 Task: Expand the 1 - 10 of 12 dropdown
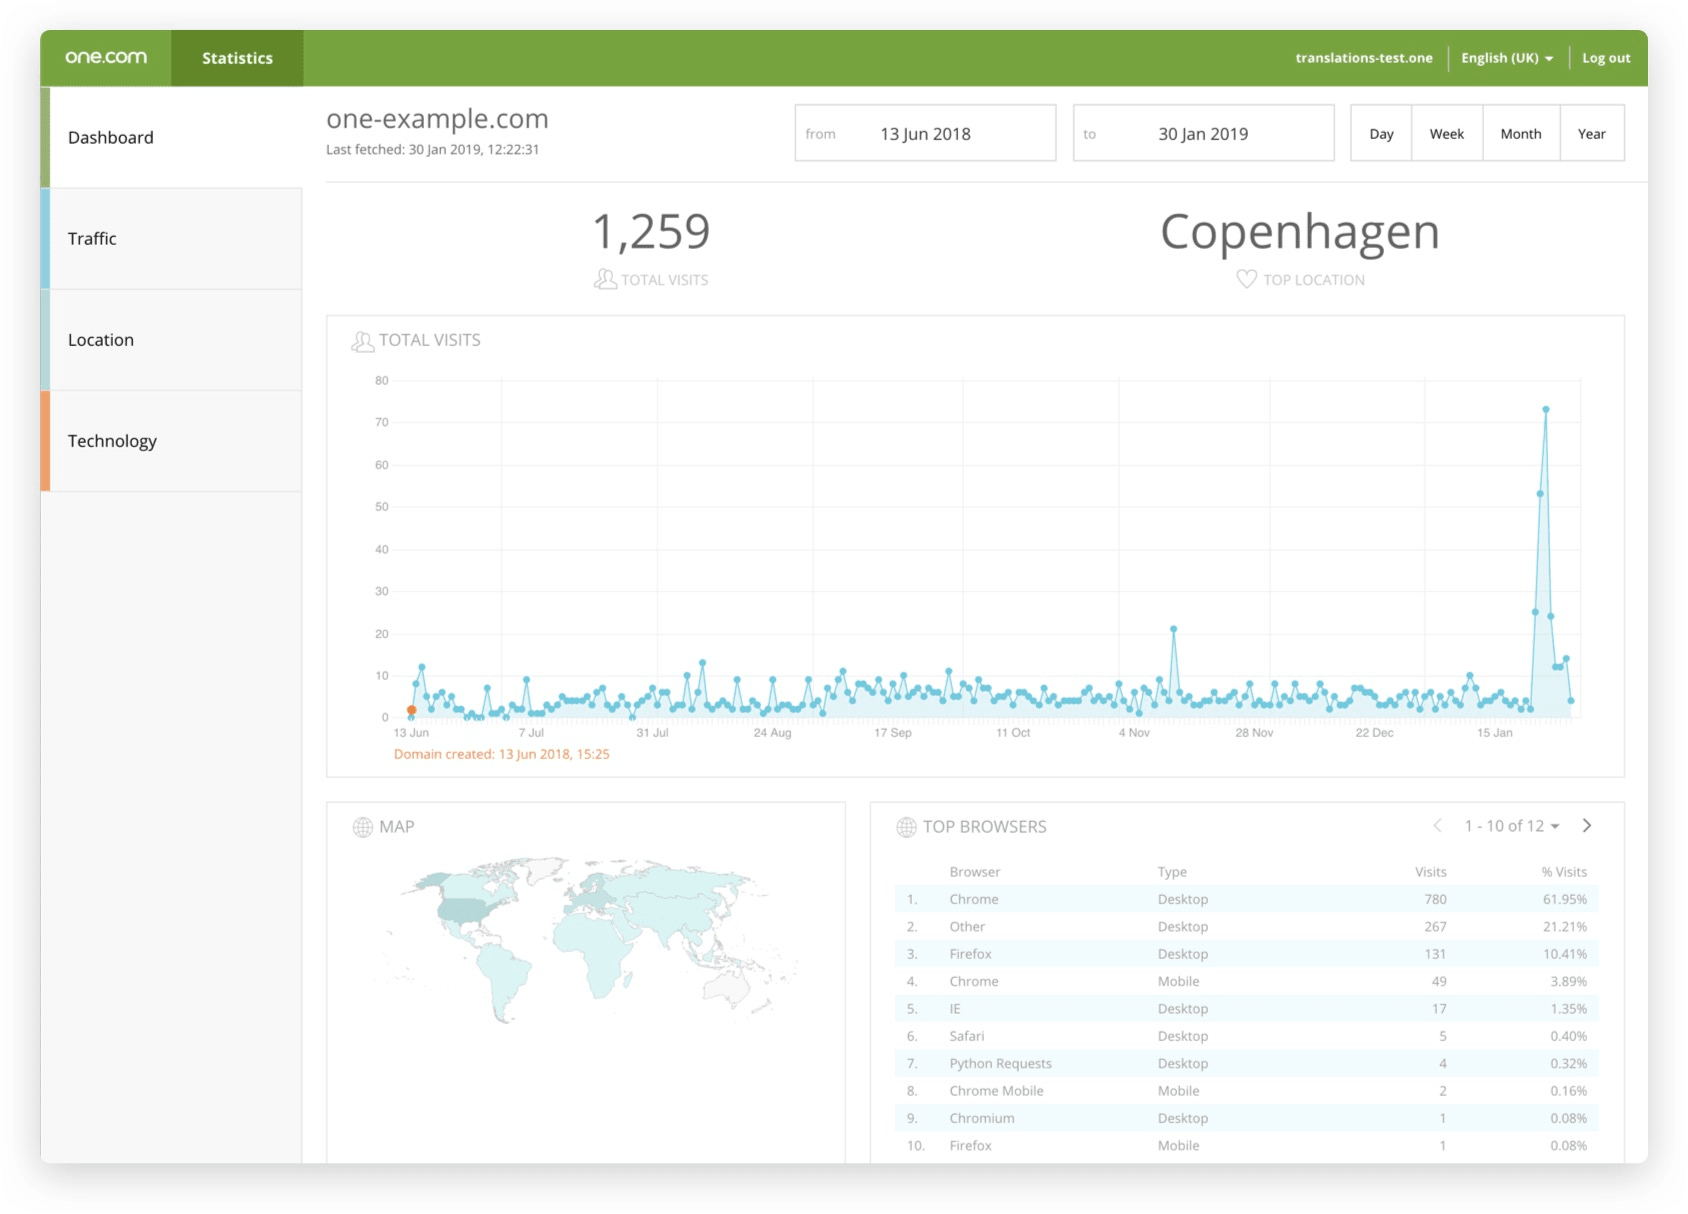(1512, 826)
